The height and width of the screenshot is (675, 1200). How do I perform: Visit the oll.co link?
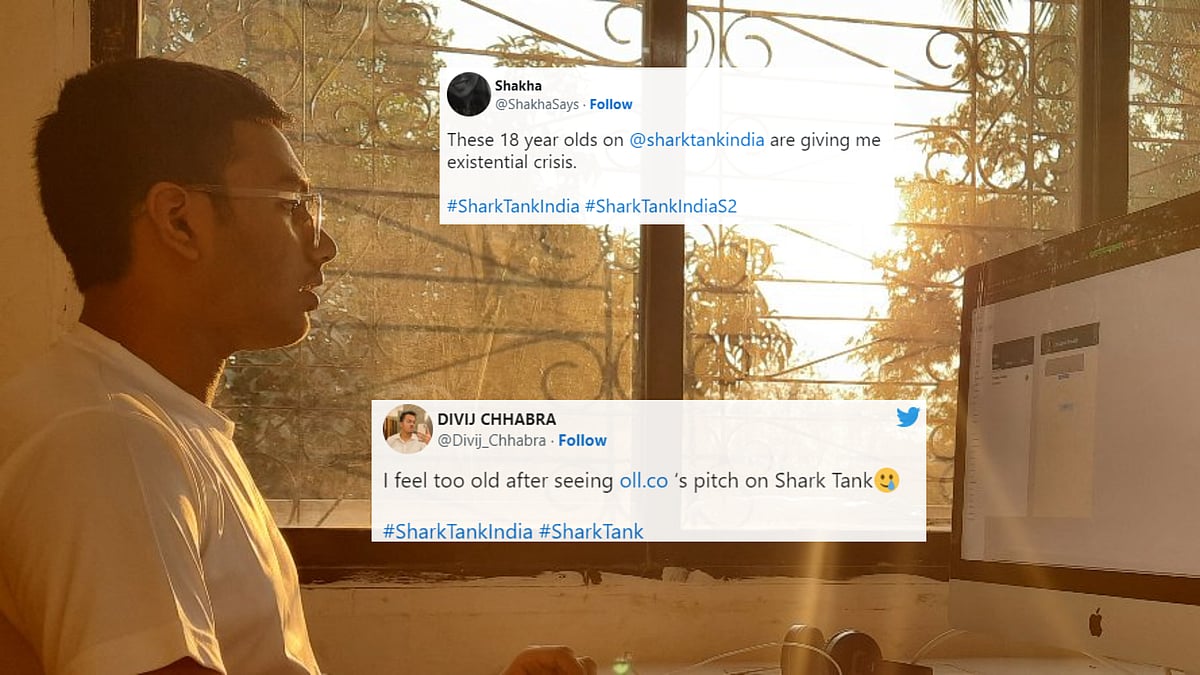(643, 481)
